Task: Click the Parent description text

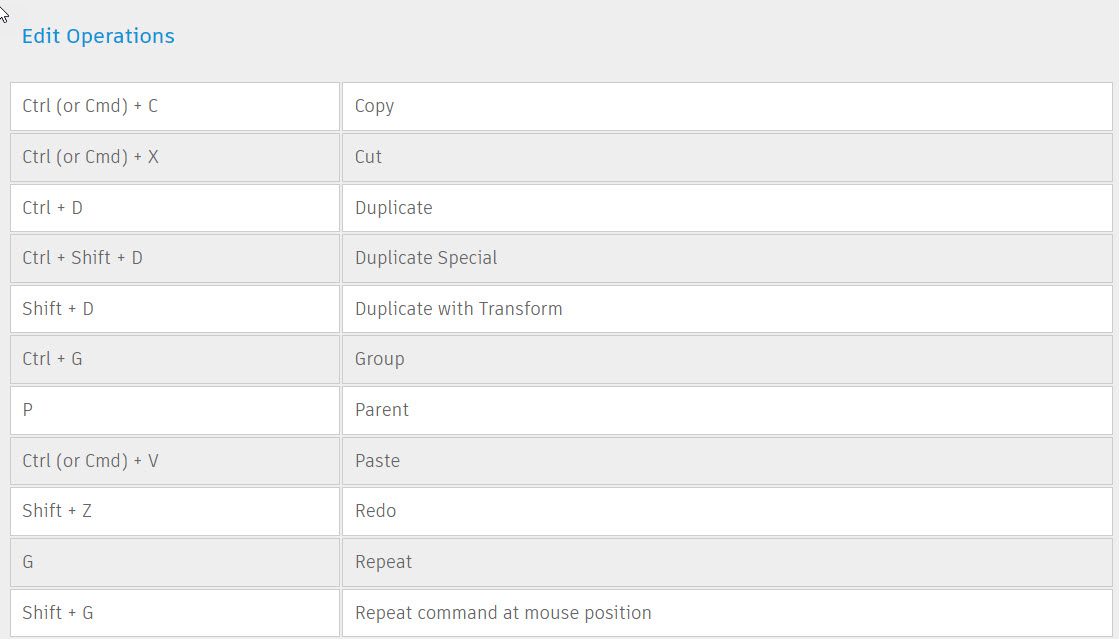Action: [x=382, y=411]
